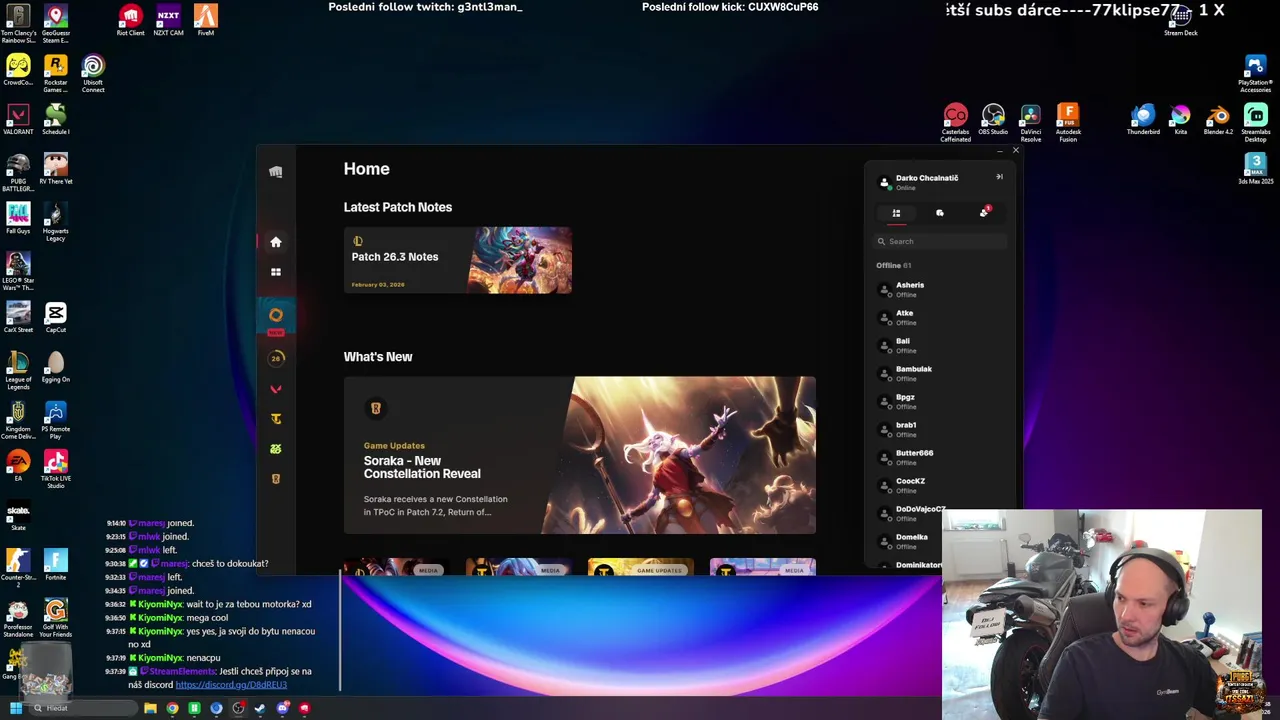Select League of Legends gold icon in sidebar
Viewport: 1280px width, 720px height.
click(x=276, y=358)
